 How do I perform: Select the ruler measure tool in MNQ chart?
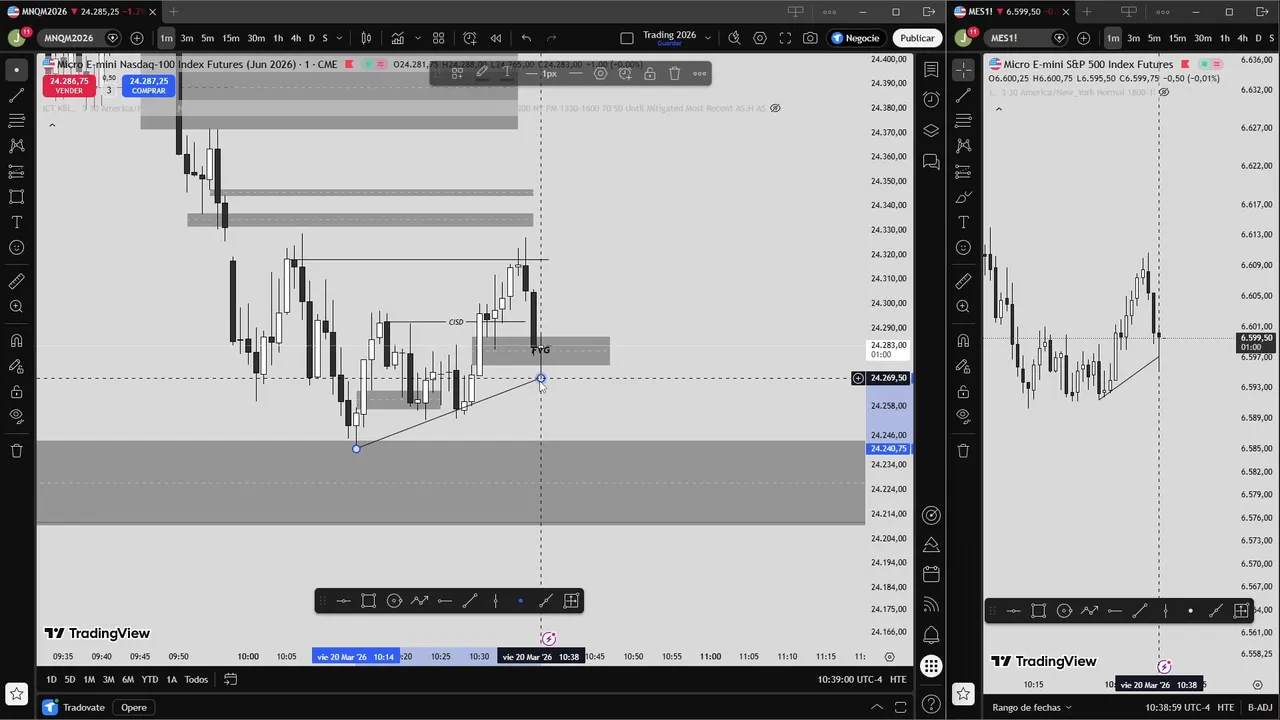[16, 282]
